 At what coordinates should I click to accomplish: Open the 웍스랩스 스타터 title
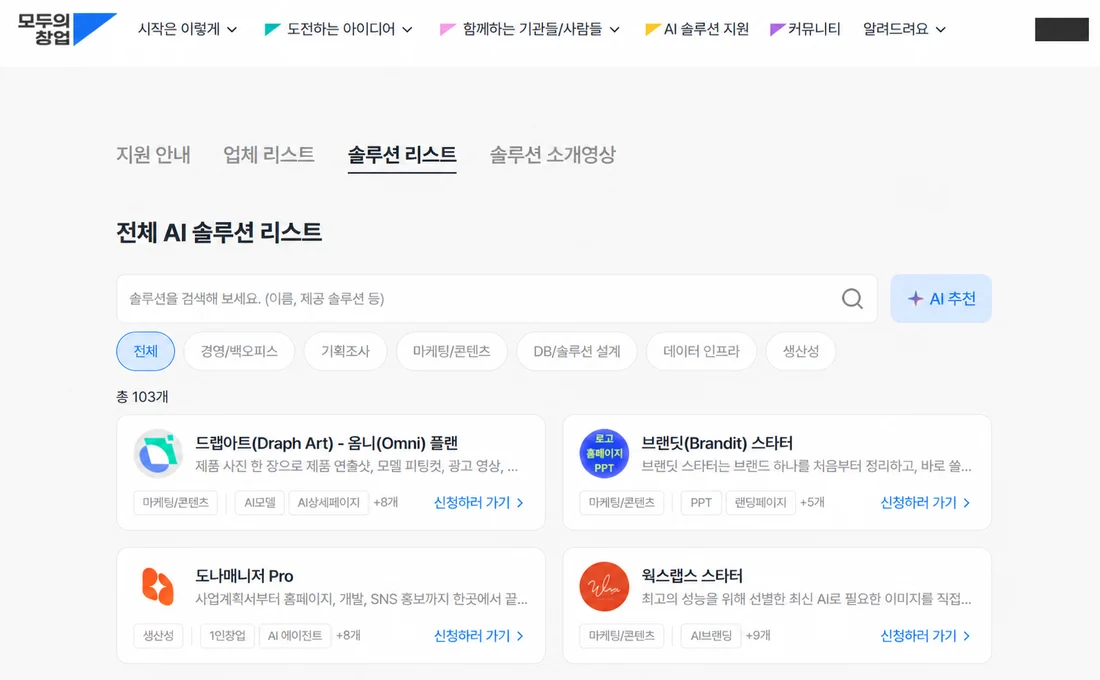692,576
